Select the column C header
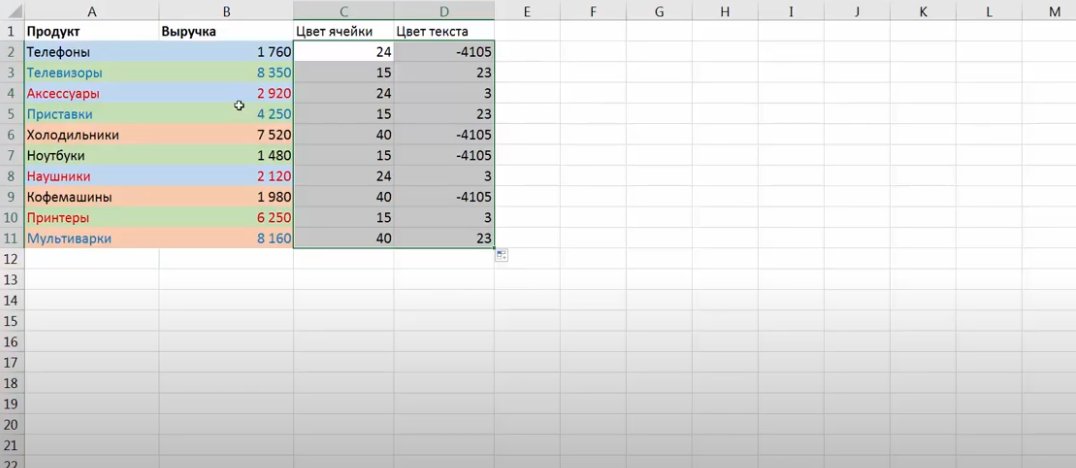Image resolution: width=1076 pixels, height=468 pixels. click(343, 11)
